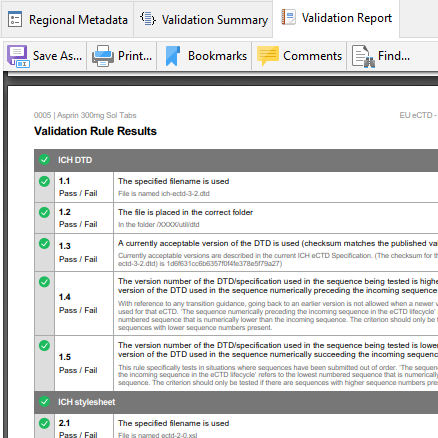Show the Comments panel
Screen dimensions: 438x438
299,56
